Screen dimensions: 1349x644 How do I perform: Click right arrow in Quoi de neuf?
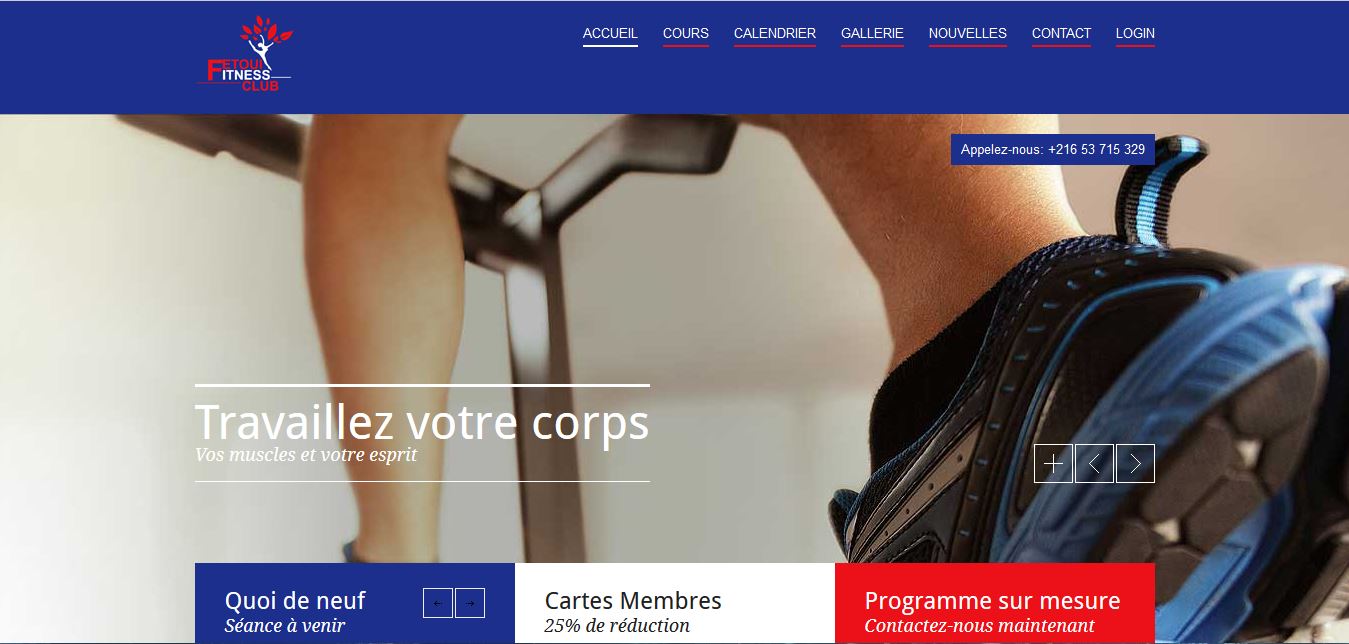tap(470, 603)
